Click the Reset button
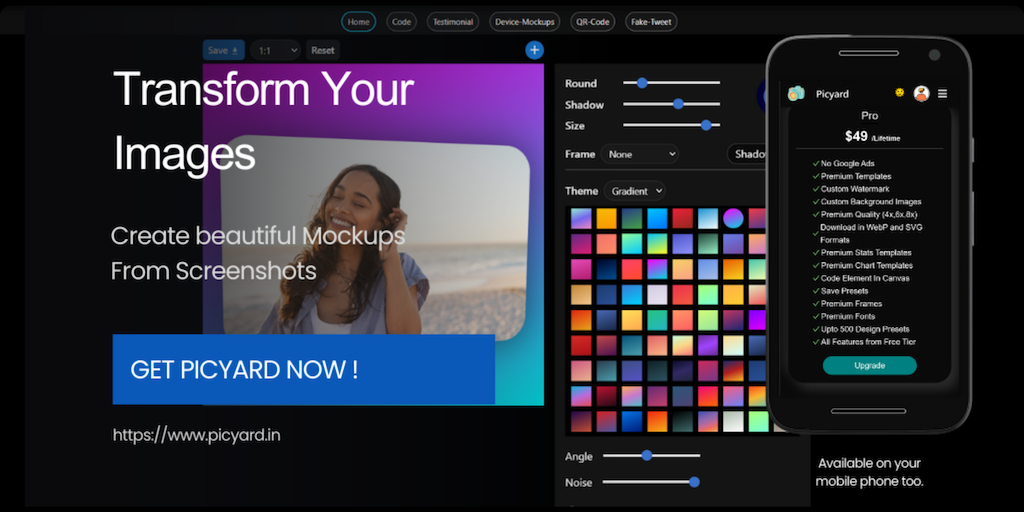Viewport: 1024px width, 512px height. click(323, 50)
